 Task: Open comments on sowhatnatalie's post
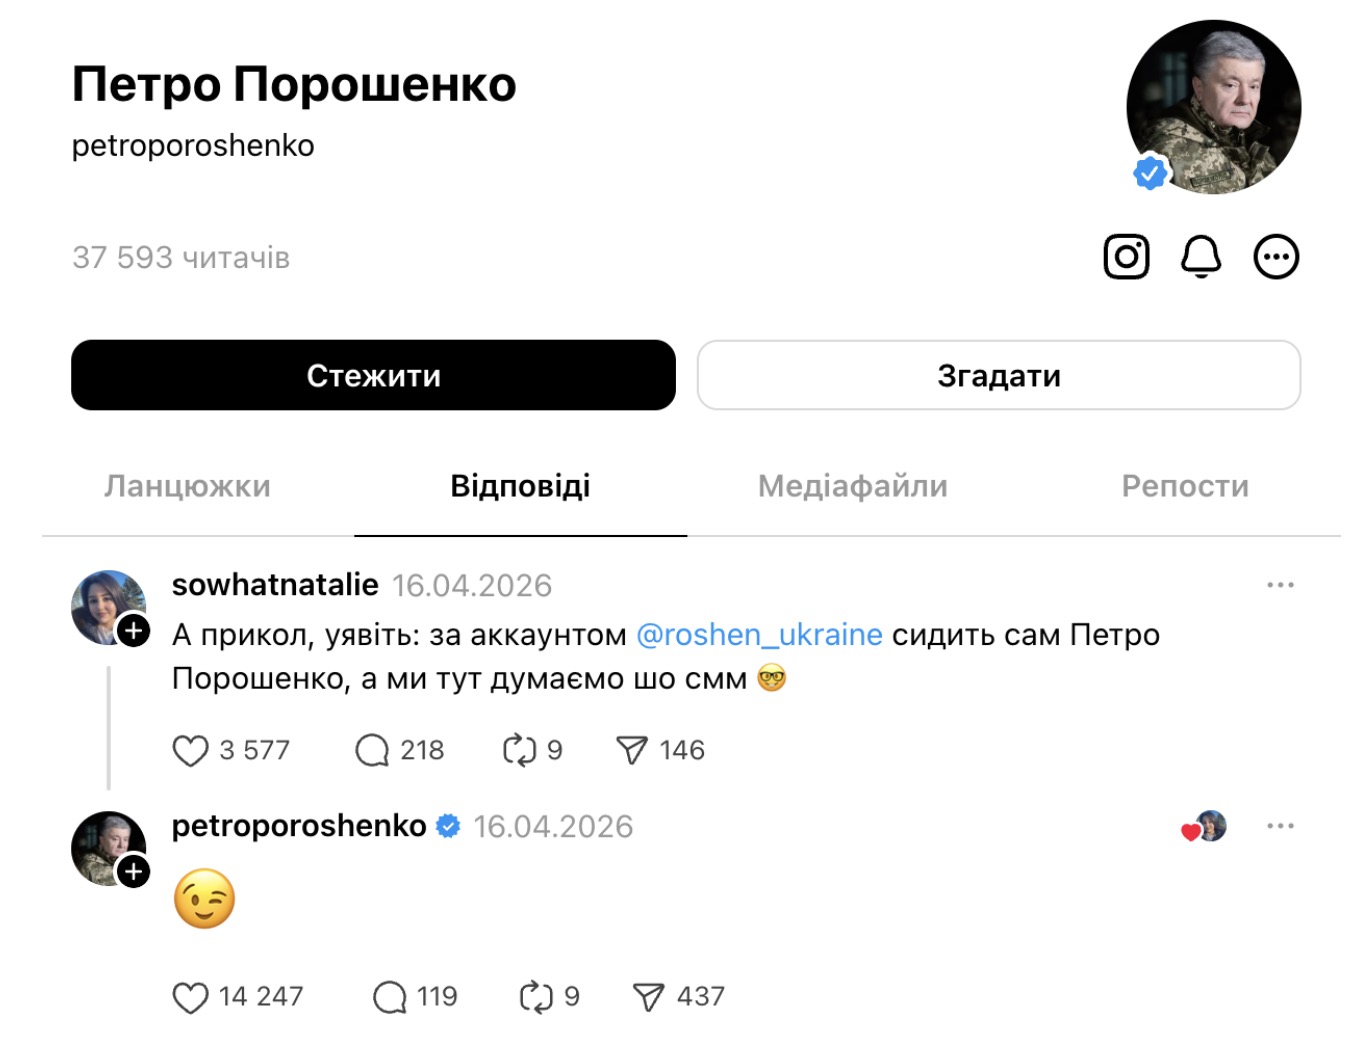click(x=372, y=750)
